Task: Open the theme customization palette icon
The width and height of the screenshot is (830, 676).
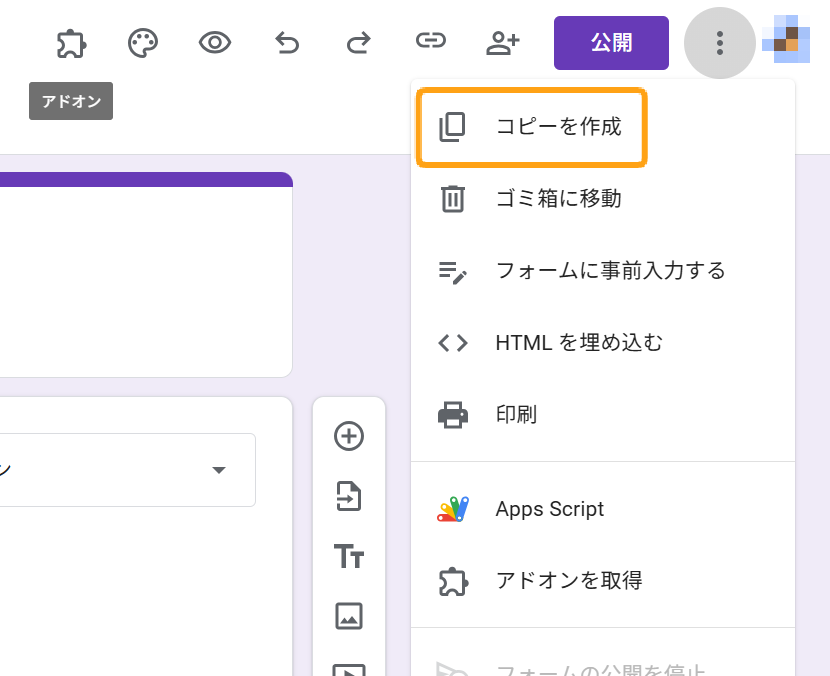Action: 143,43
